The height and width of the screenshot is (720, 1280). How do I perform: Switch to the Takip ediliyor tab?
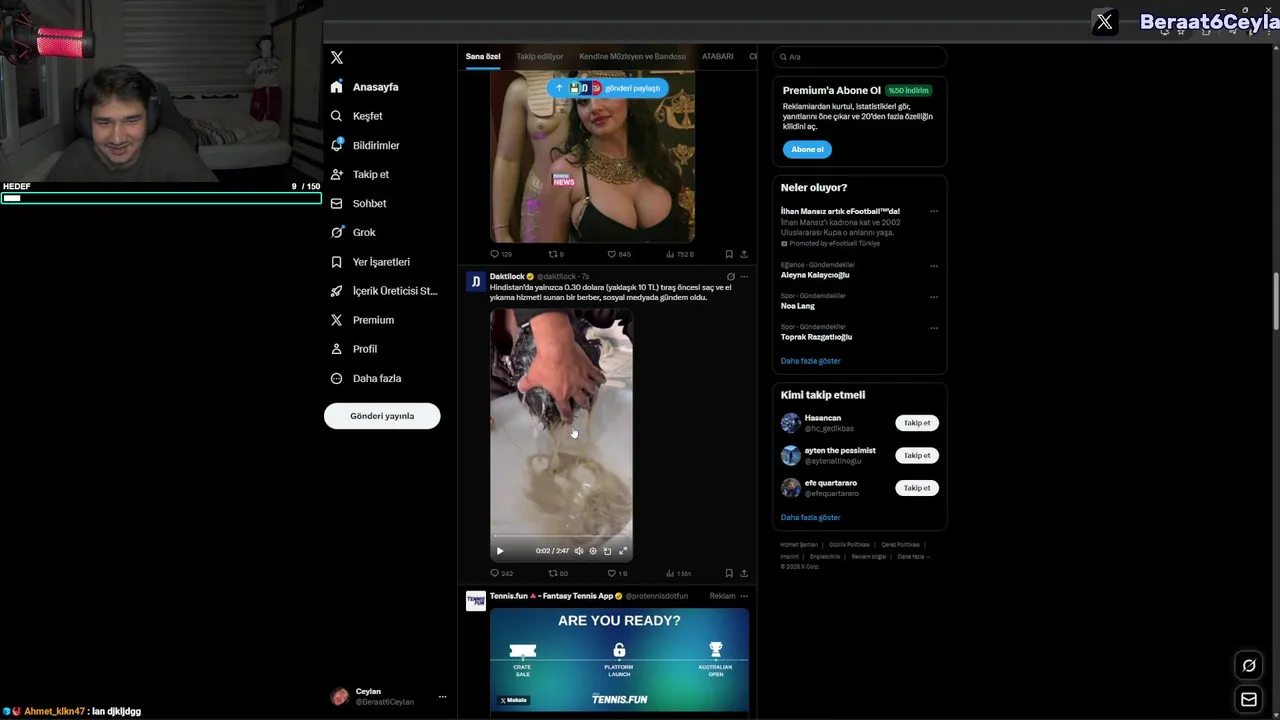click(x=540, y=57)
